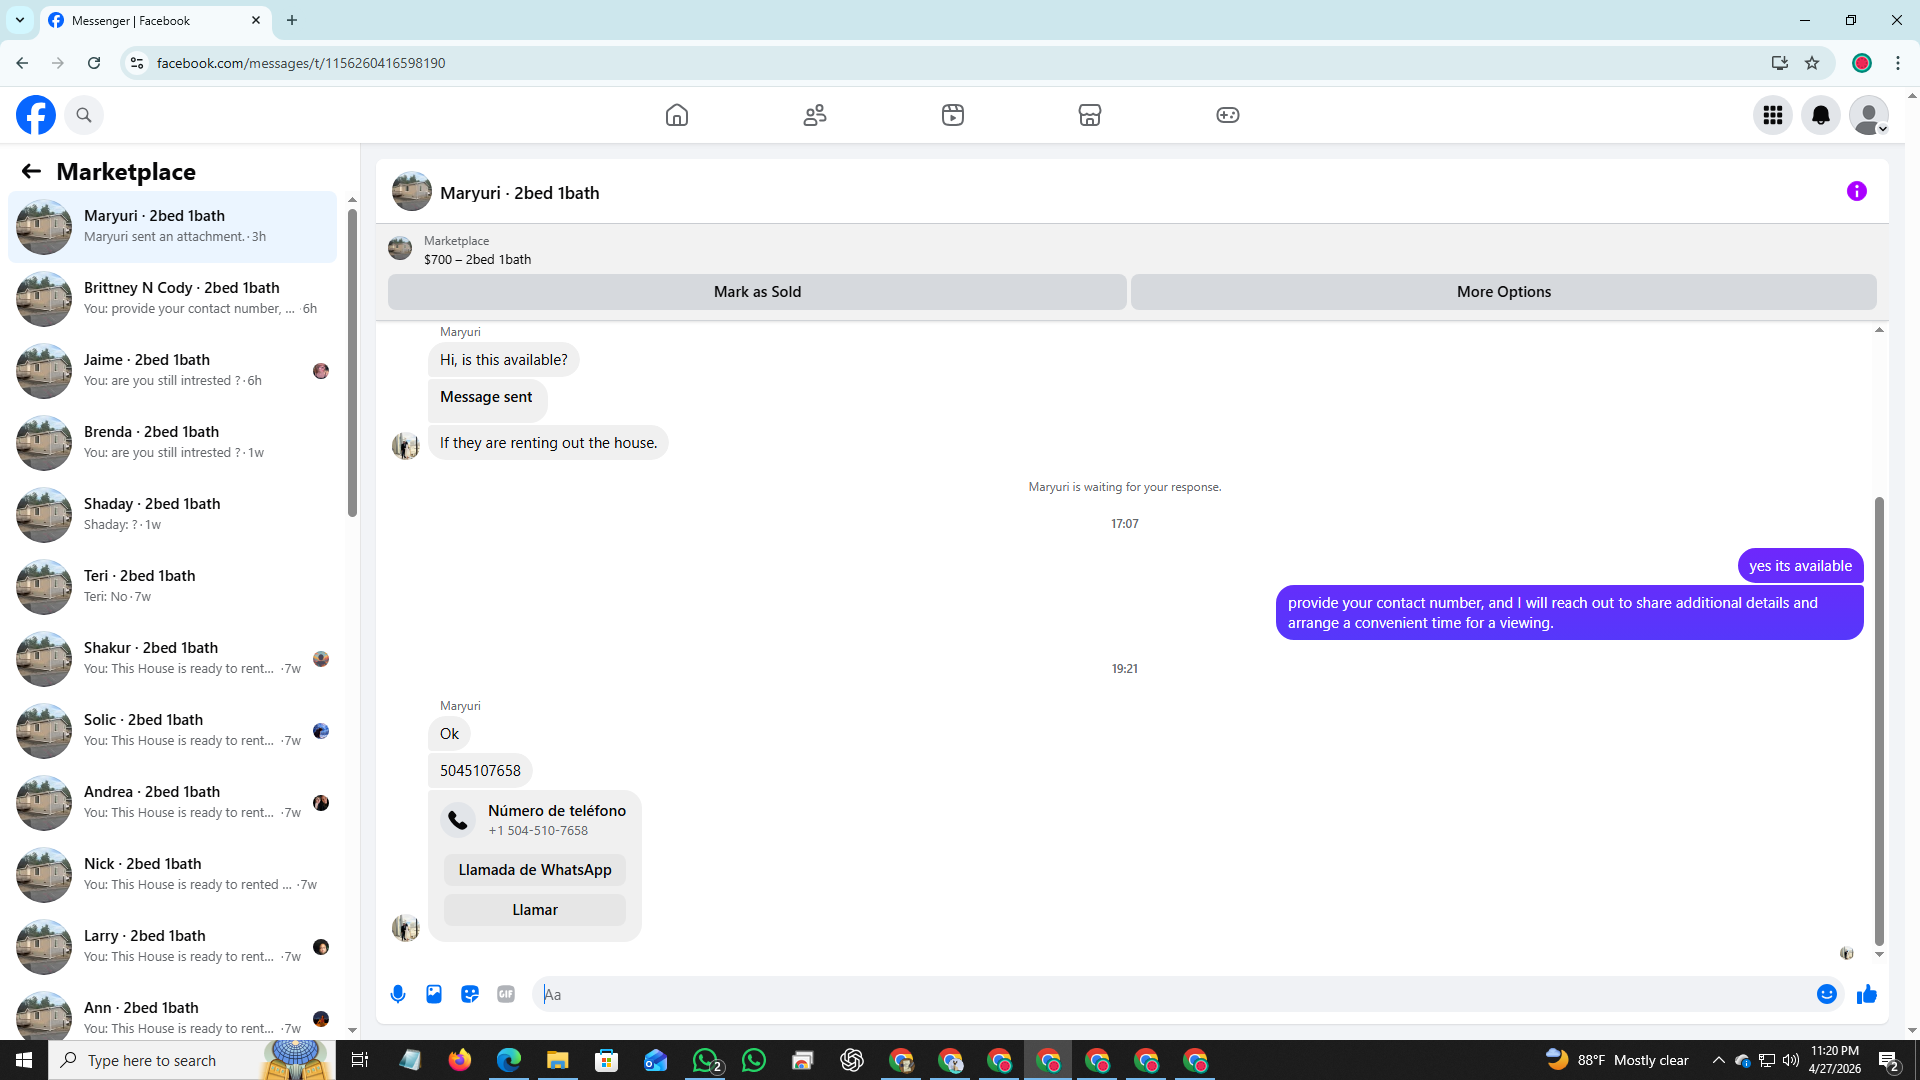Click the +1 504-510-7658 phone number

538,831
